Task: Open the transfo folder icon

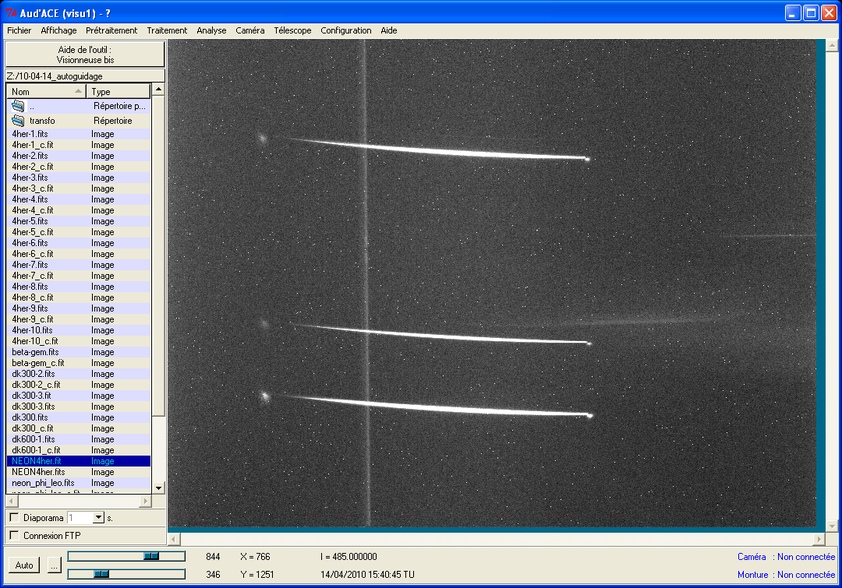Action: pos(18,120)
